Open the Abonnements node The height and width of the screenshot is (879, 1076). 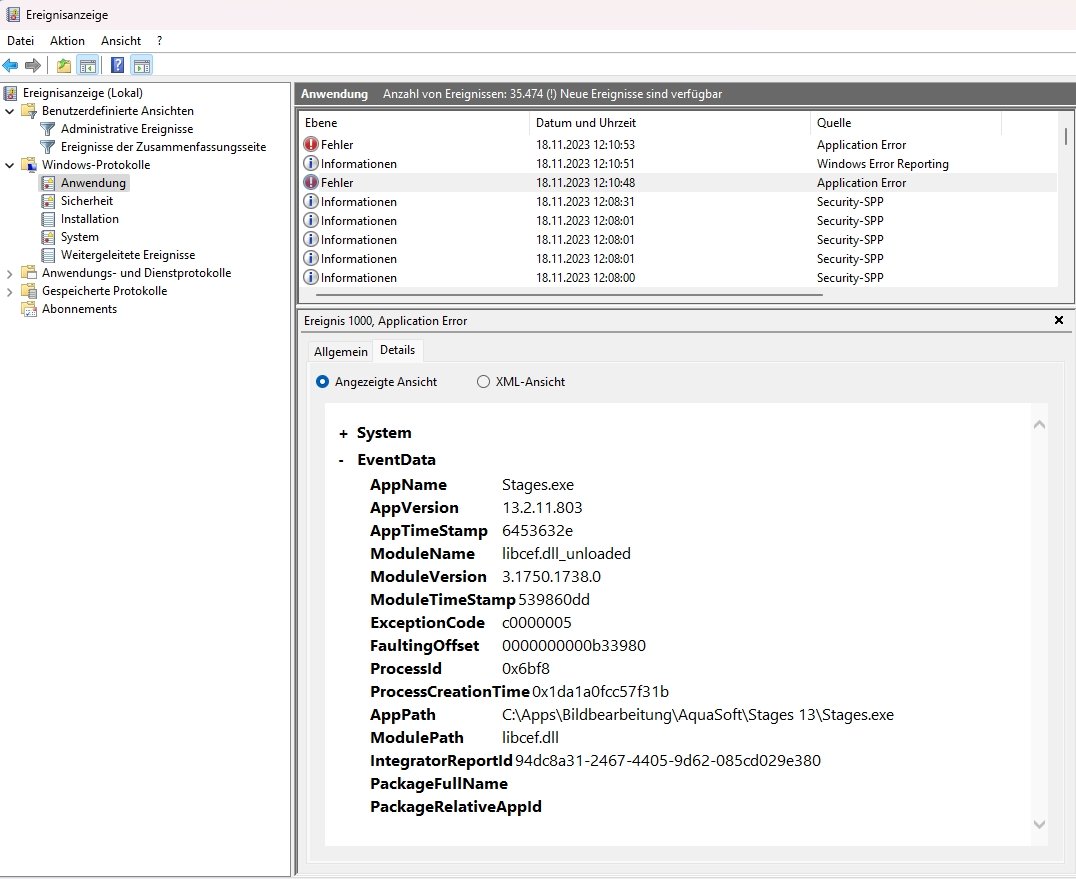point(79,309)
